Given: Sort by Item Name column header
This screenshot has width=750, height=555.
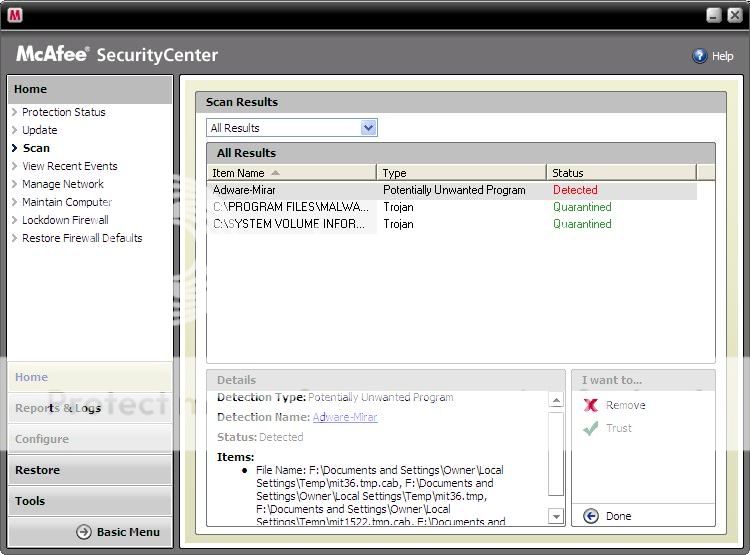Looking at the screenshot, I should click(292, 173).
